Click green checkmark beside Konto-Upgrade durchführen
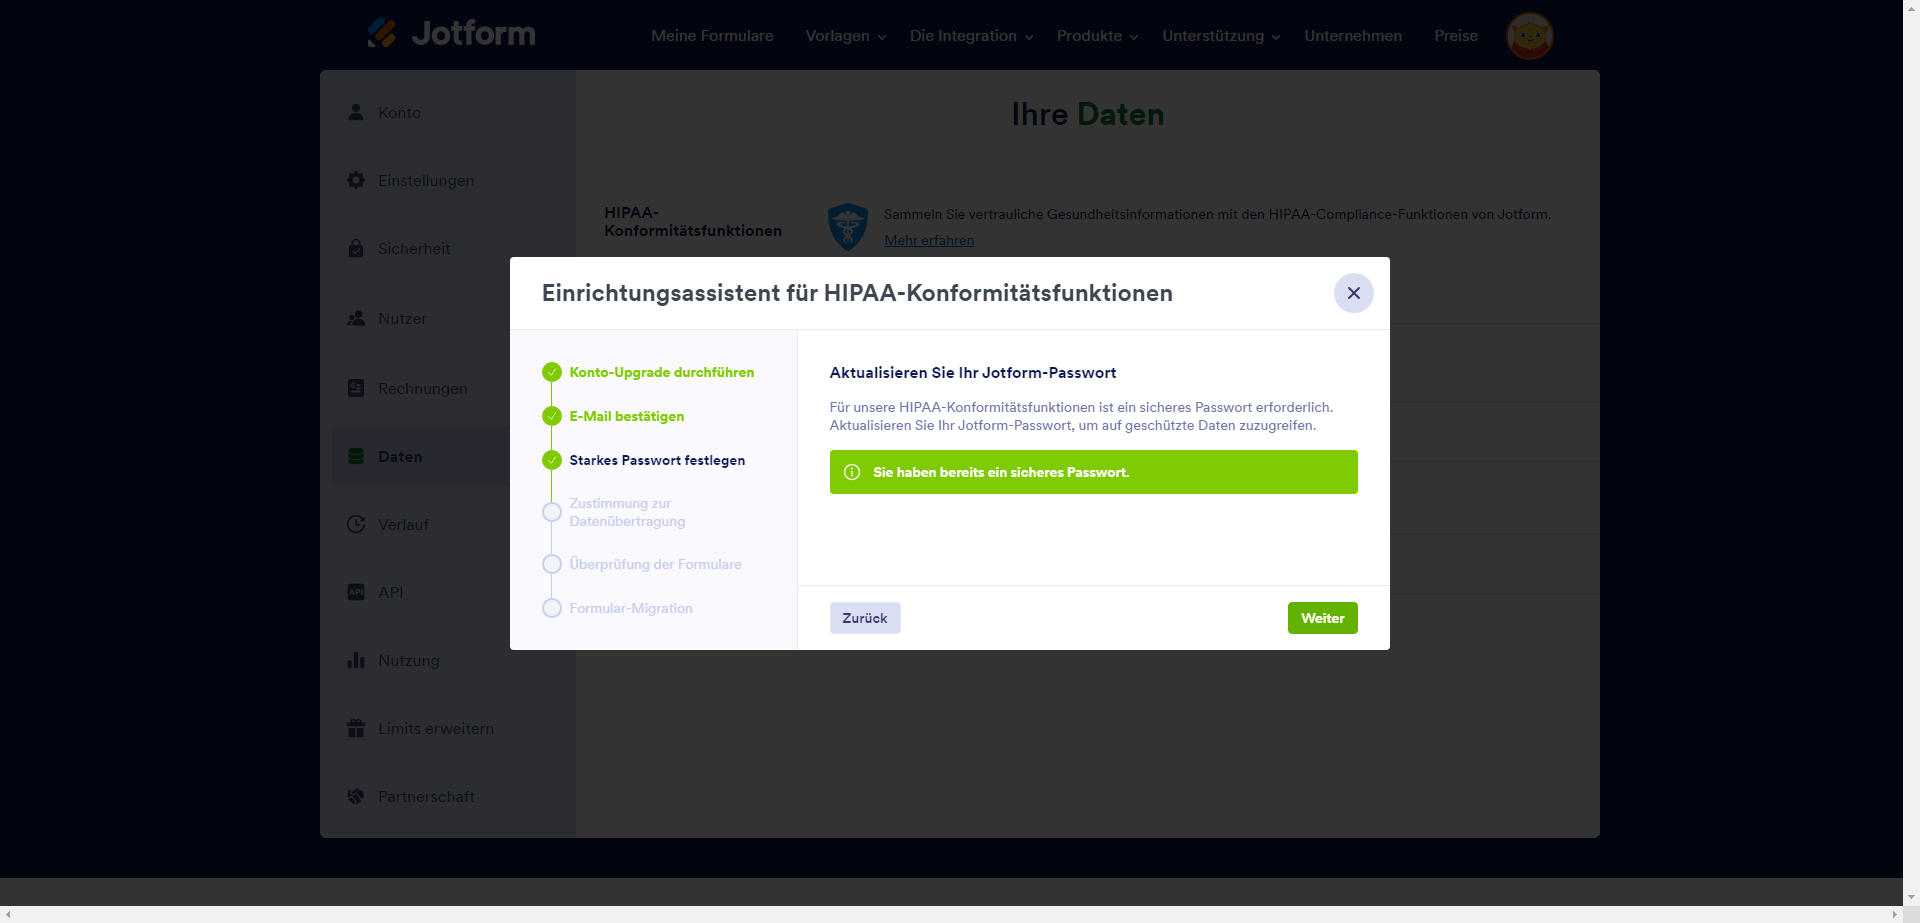 [552, 372]
